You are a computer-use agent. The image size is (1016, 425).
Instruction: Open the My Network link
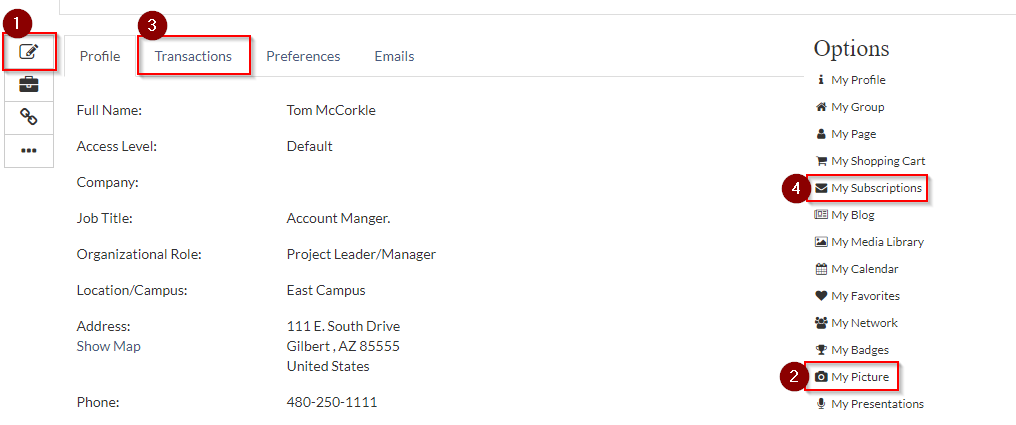coord(864,323)
